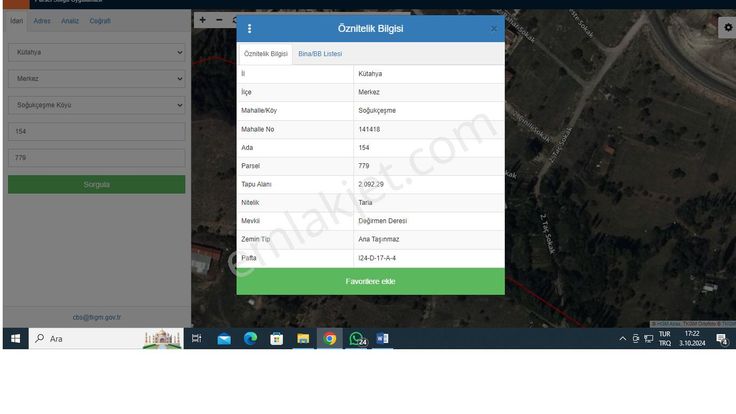
Task: Select the Ada value 154 in table
Action: [364, 148]
